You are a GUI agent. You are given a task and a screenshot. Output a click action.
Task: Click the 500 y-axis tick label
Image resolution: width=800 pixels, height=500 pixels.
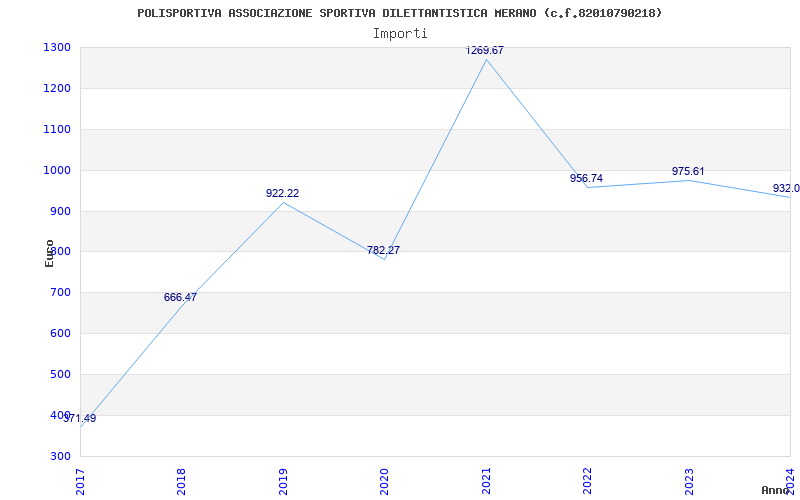[60, 374]
